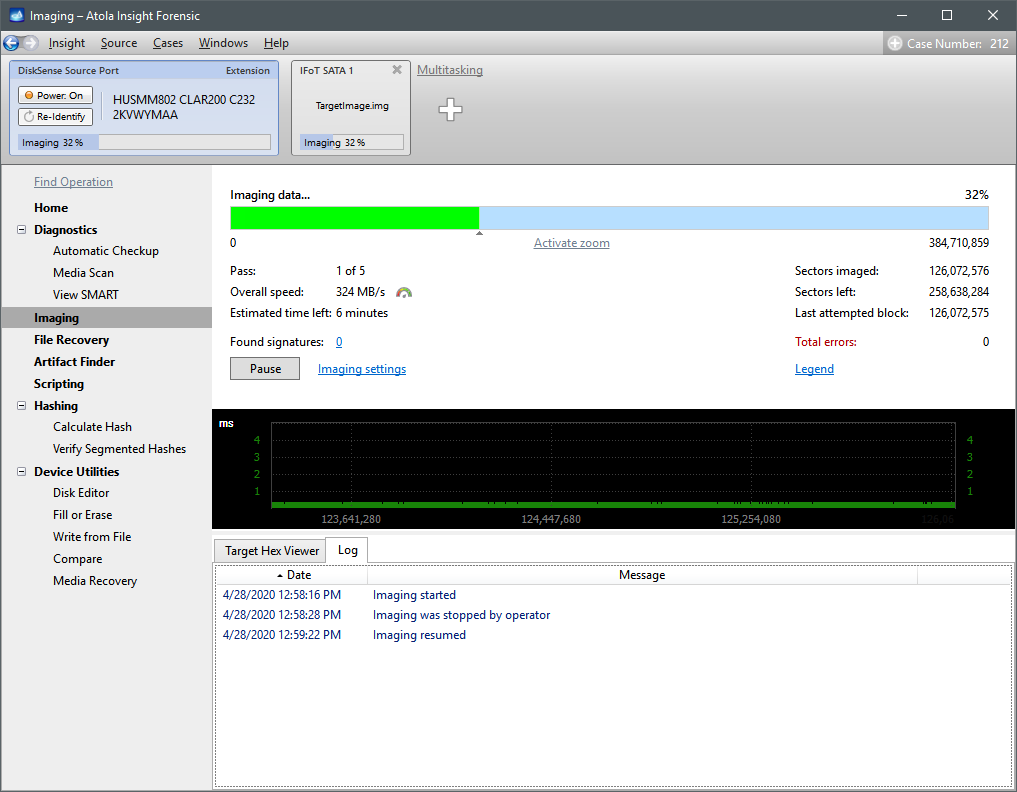Open the Insight menu
This screenshot has width=1017, height=792.
click(67, 43)
